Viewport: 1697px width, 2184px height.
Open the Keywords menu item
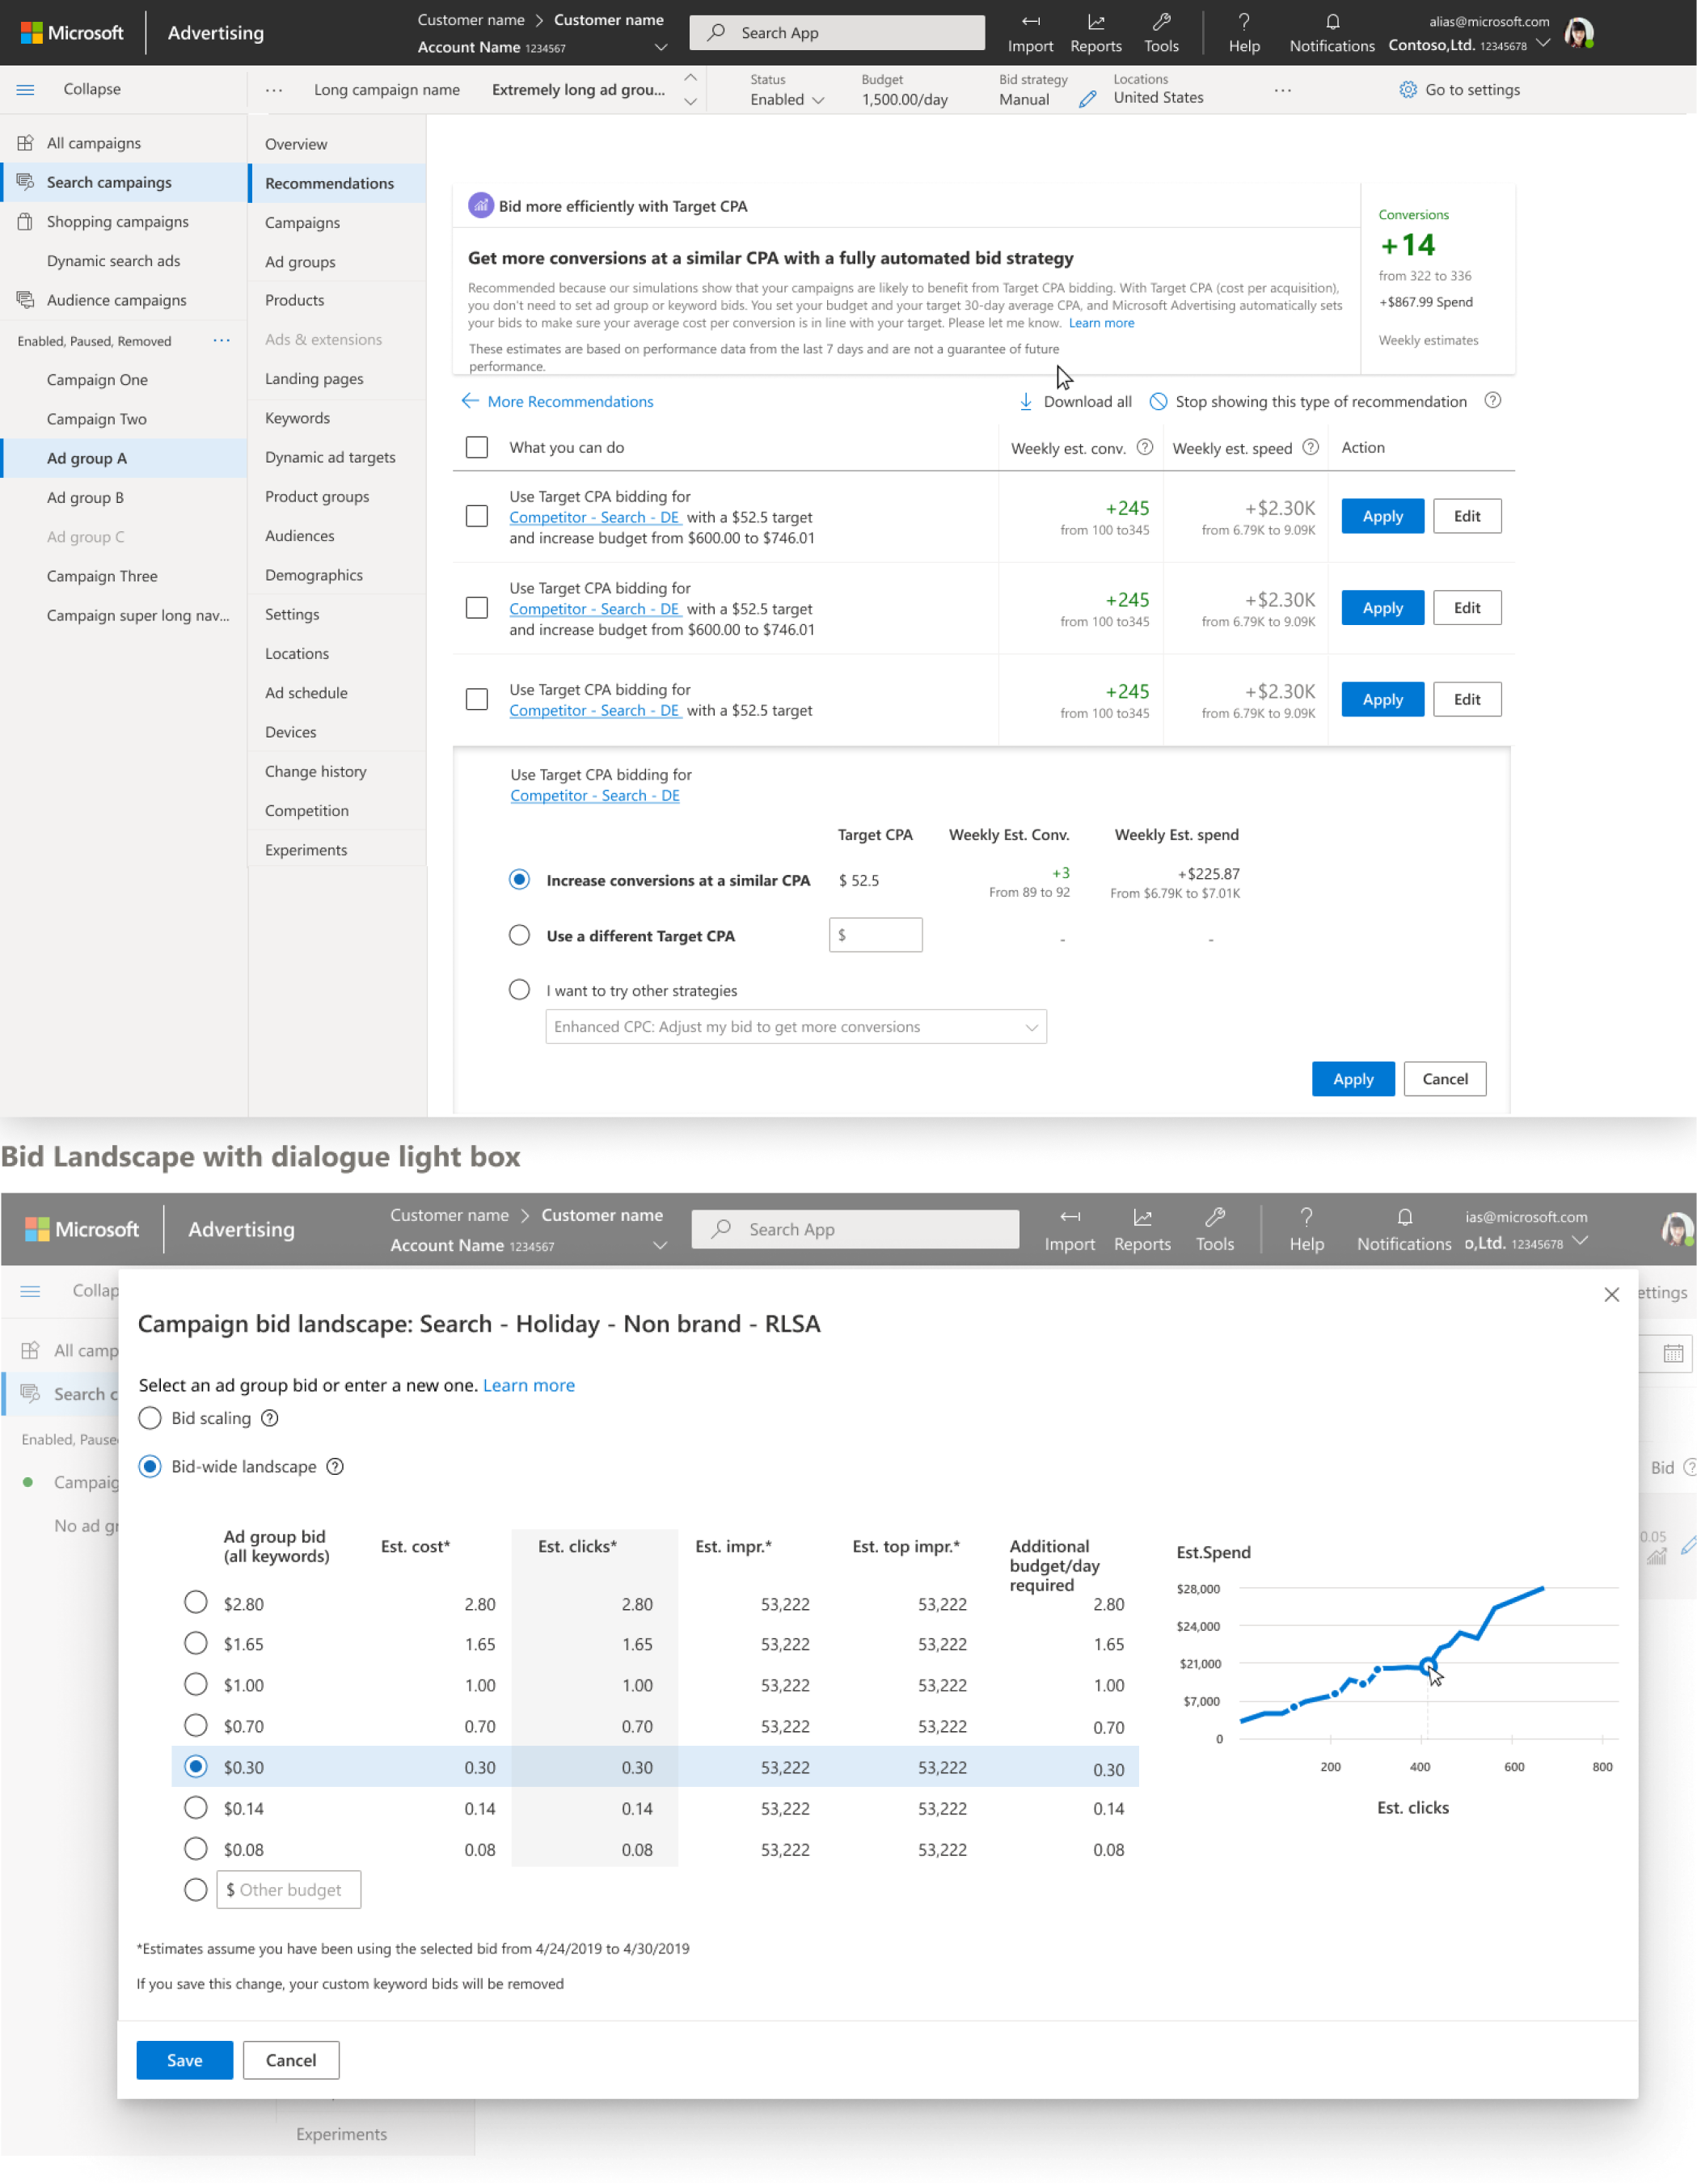(297, 418)
